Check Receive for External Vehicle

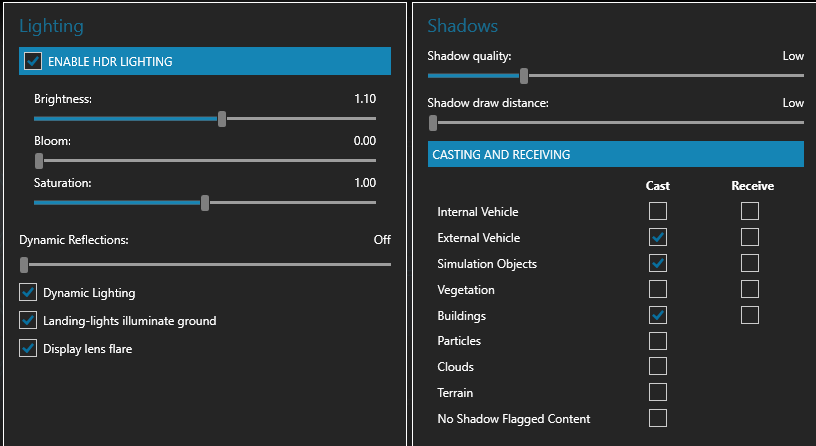point(750,237)
